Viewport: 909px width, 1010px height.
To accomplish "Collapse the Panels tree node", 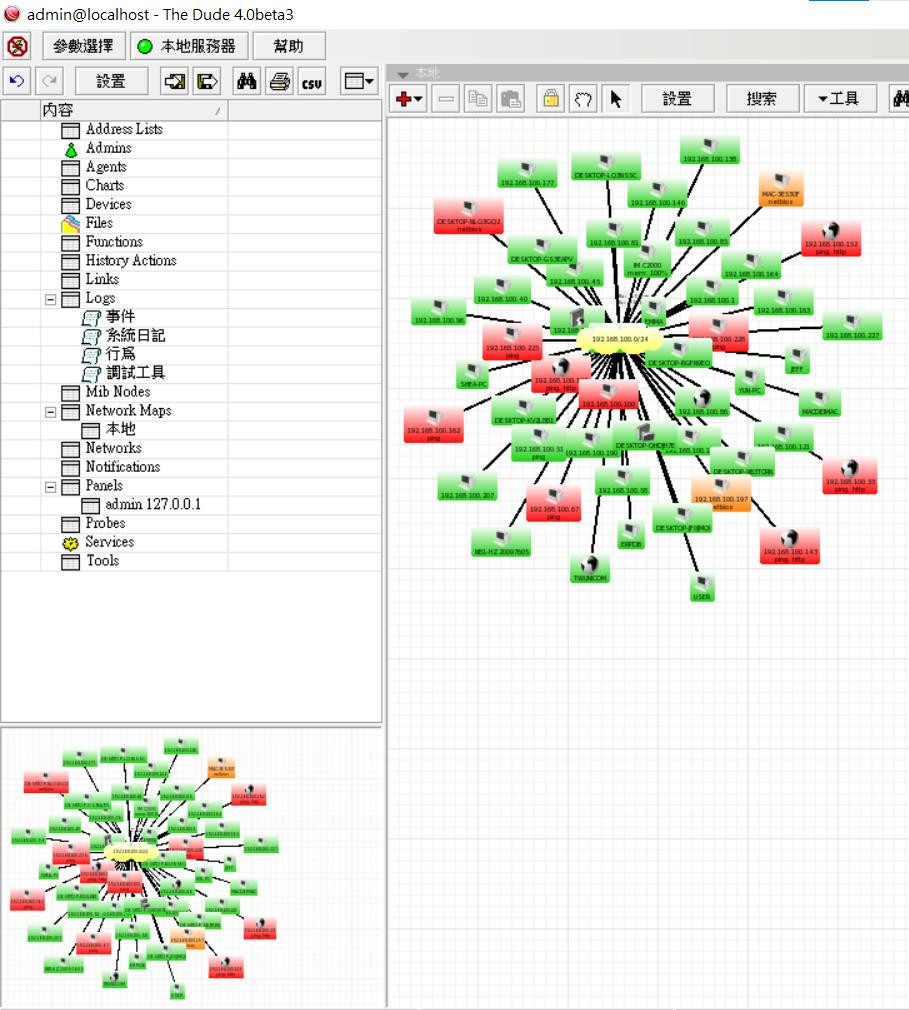I will (50, 488).
